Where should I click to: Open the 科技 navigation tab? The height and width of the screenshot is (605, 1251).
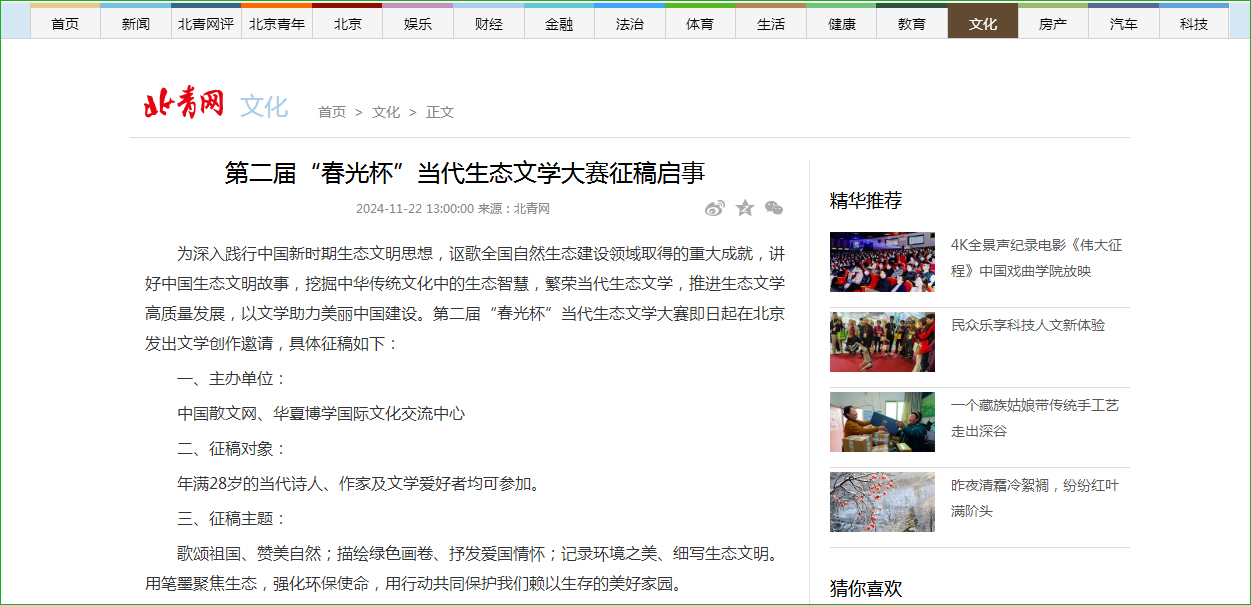pyautogui.click(x=1194, y=22)
